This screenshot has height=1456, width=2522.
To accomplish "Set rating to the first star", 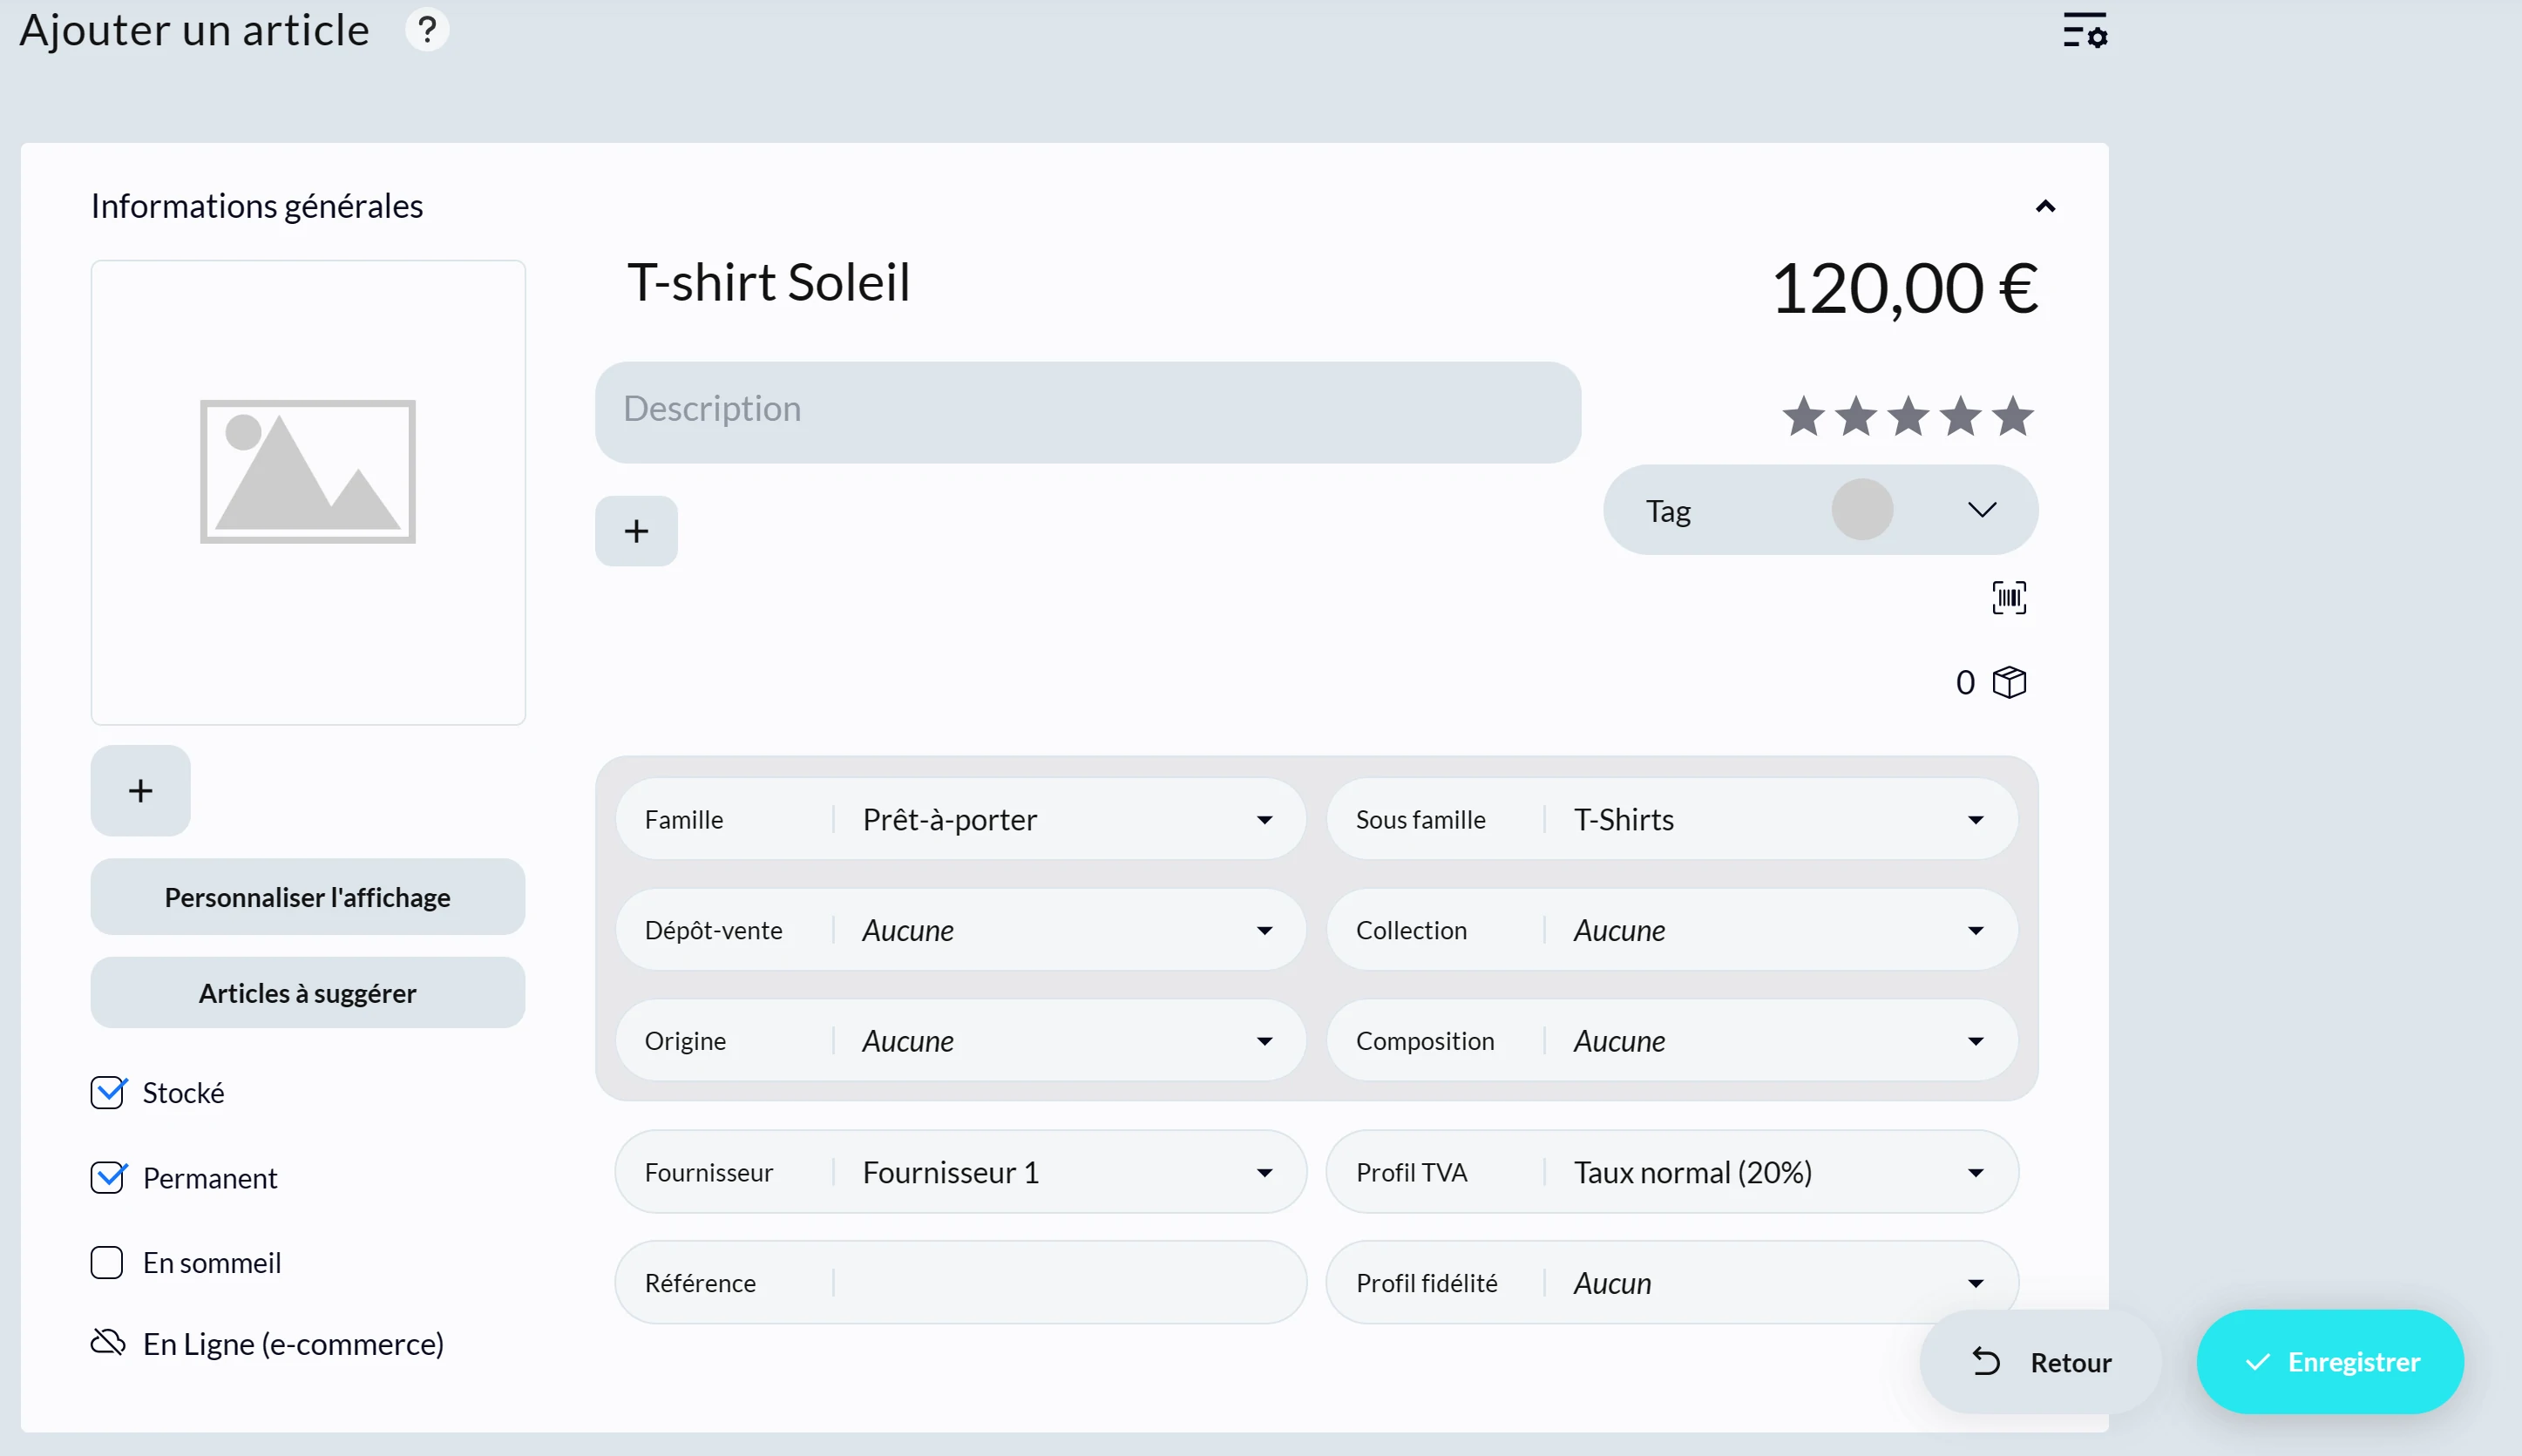I will [1804, 416].
